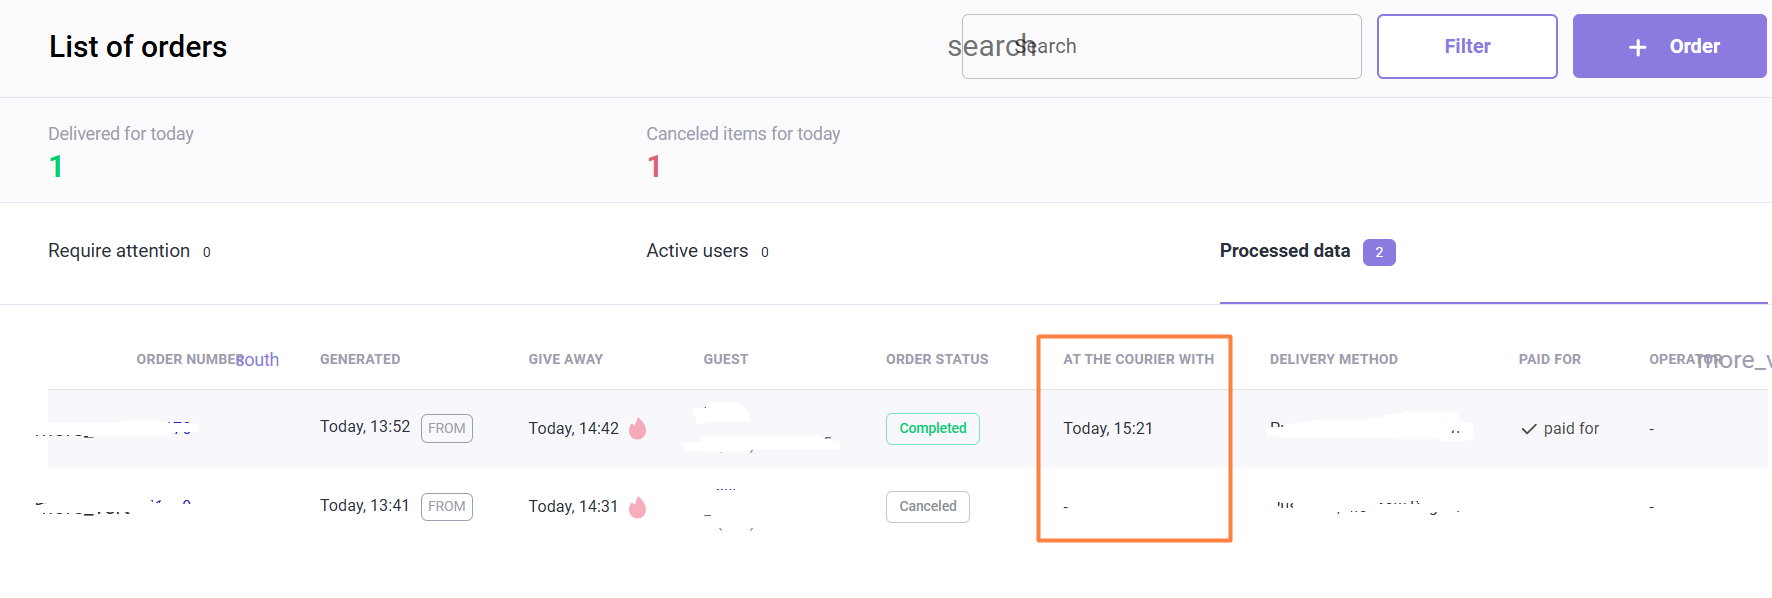
Task: Click the flame icon next to Today, 14:42
Action: point(638,429)
